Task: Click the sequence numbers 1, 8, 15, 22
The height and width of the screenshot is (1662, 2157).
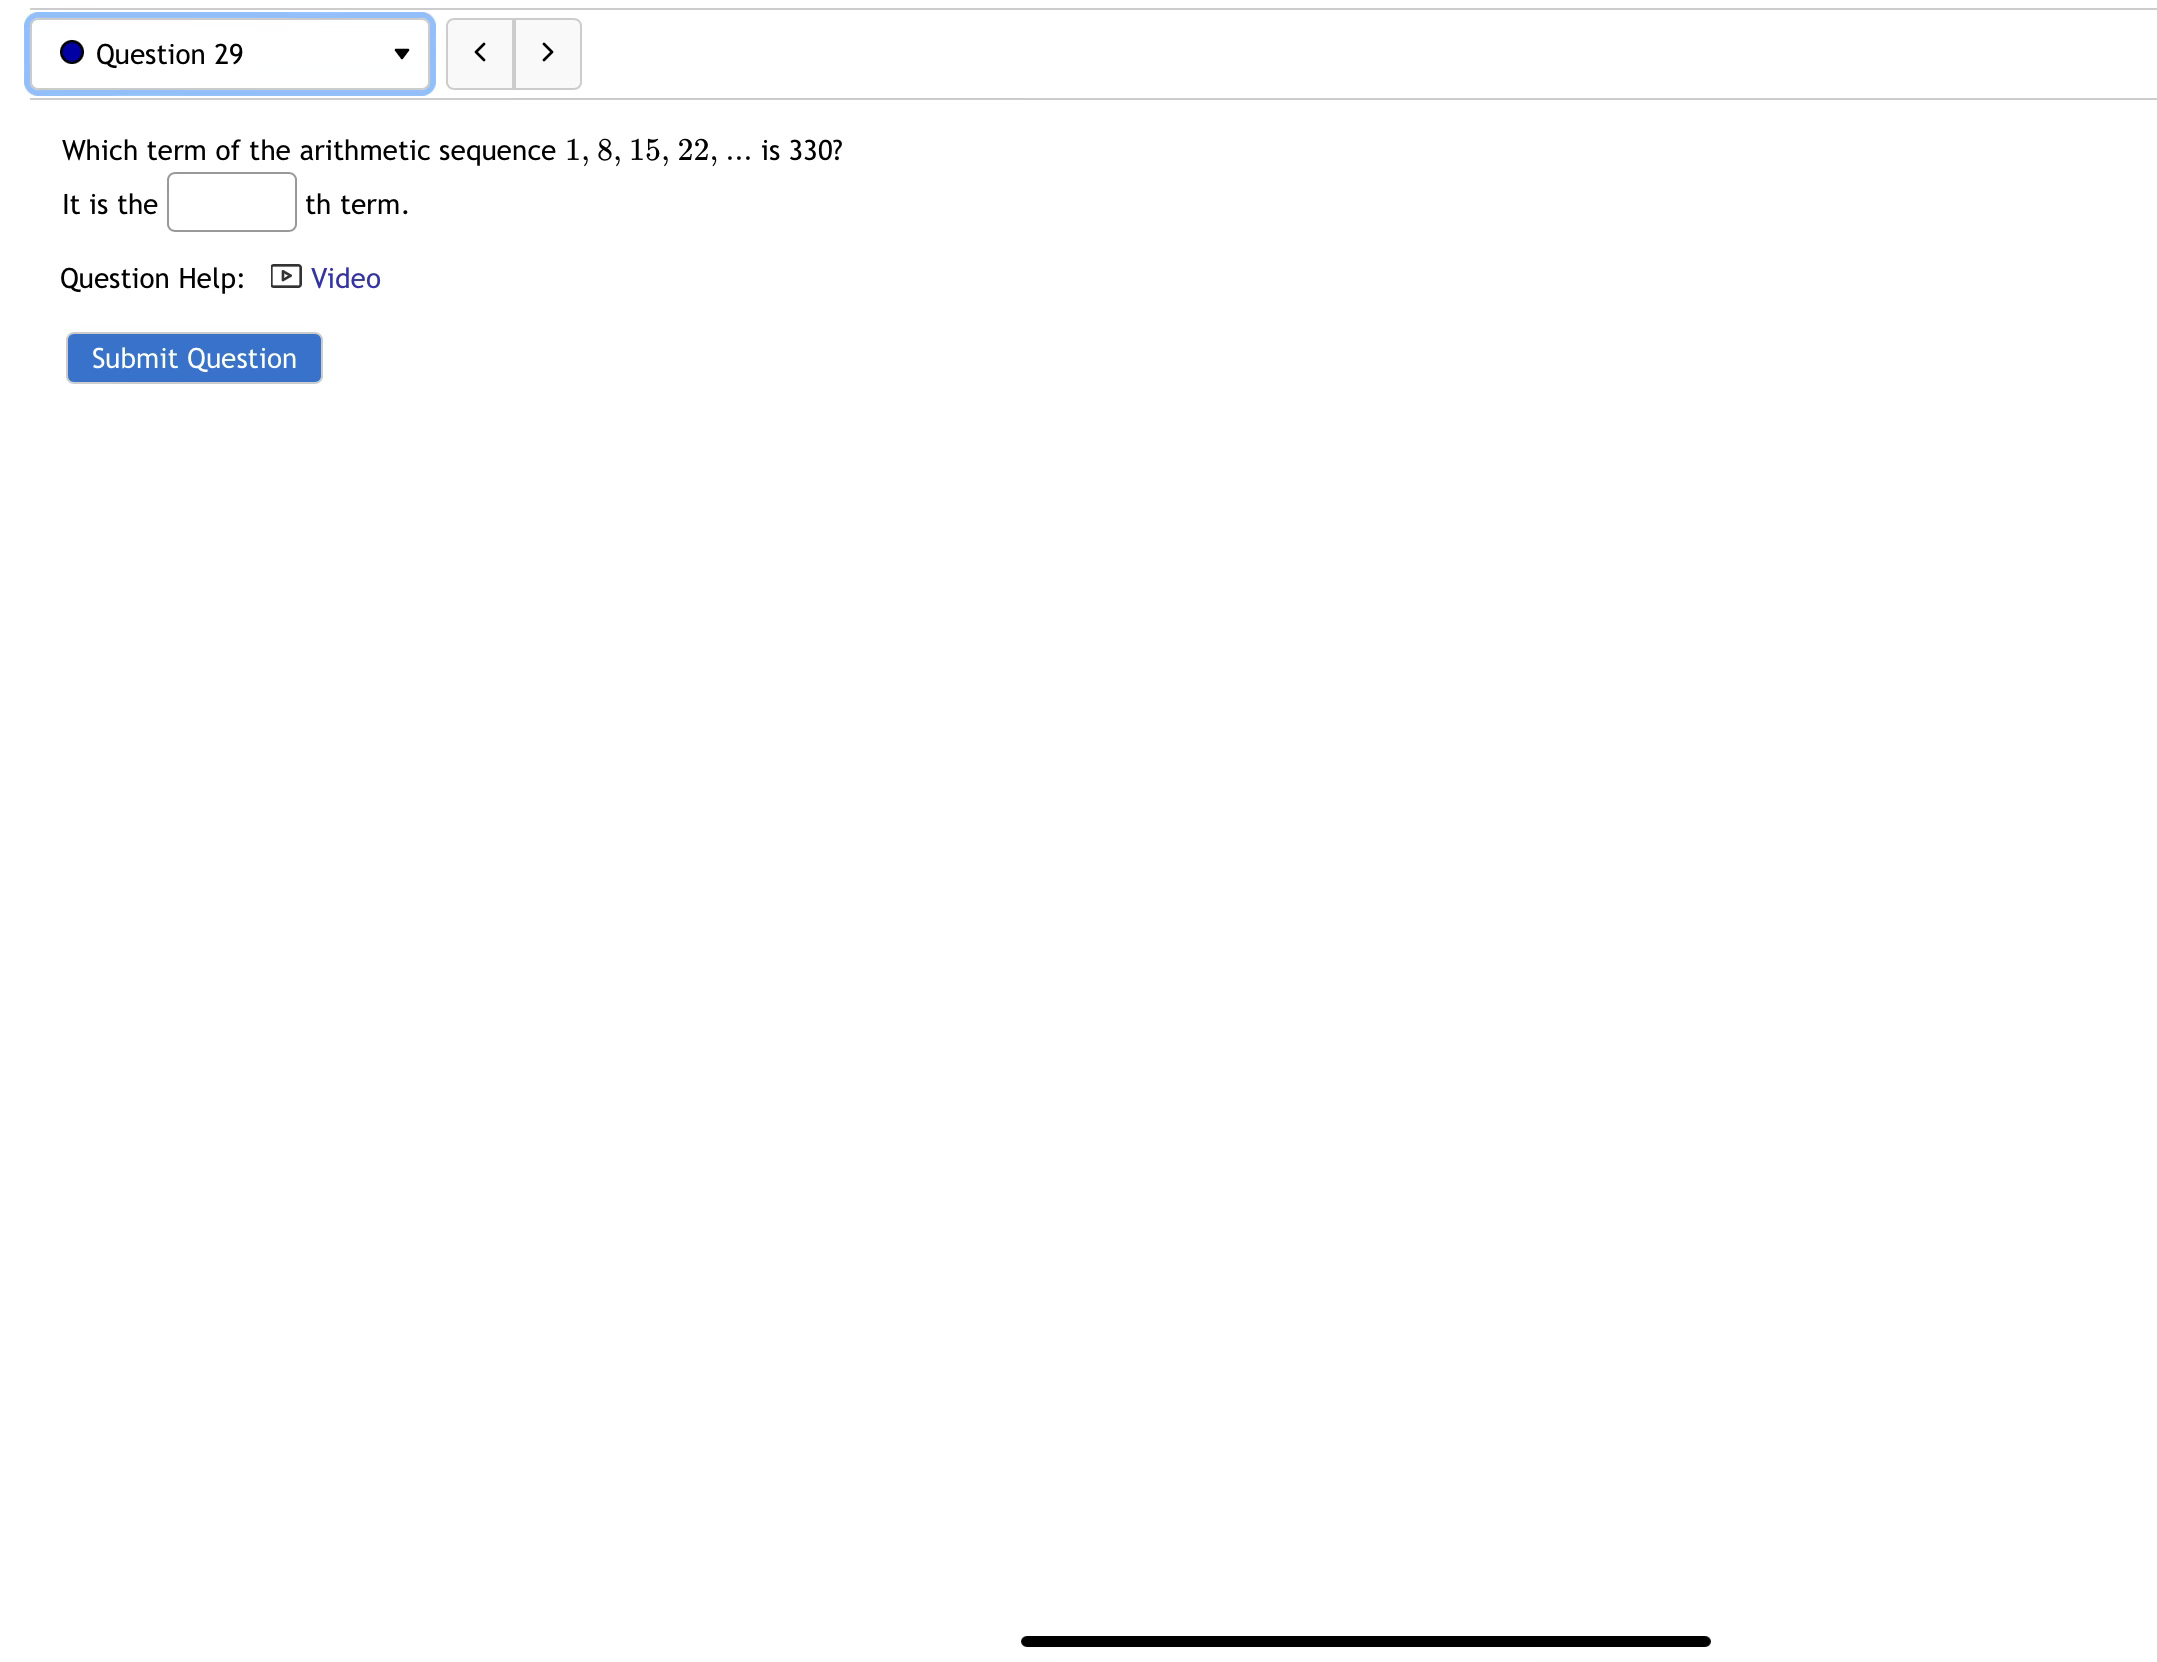Action: point(640,150)
